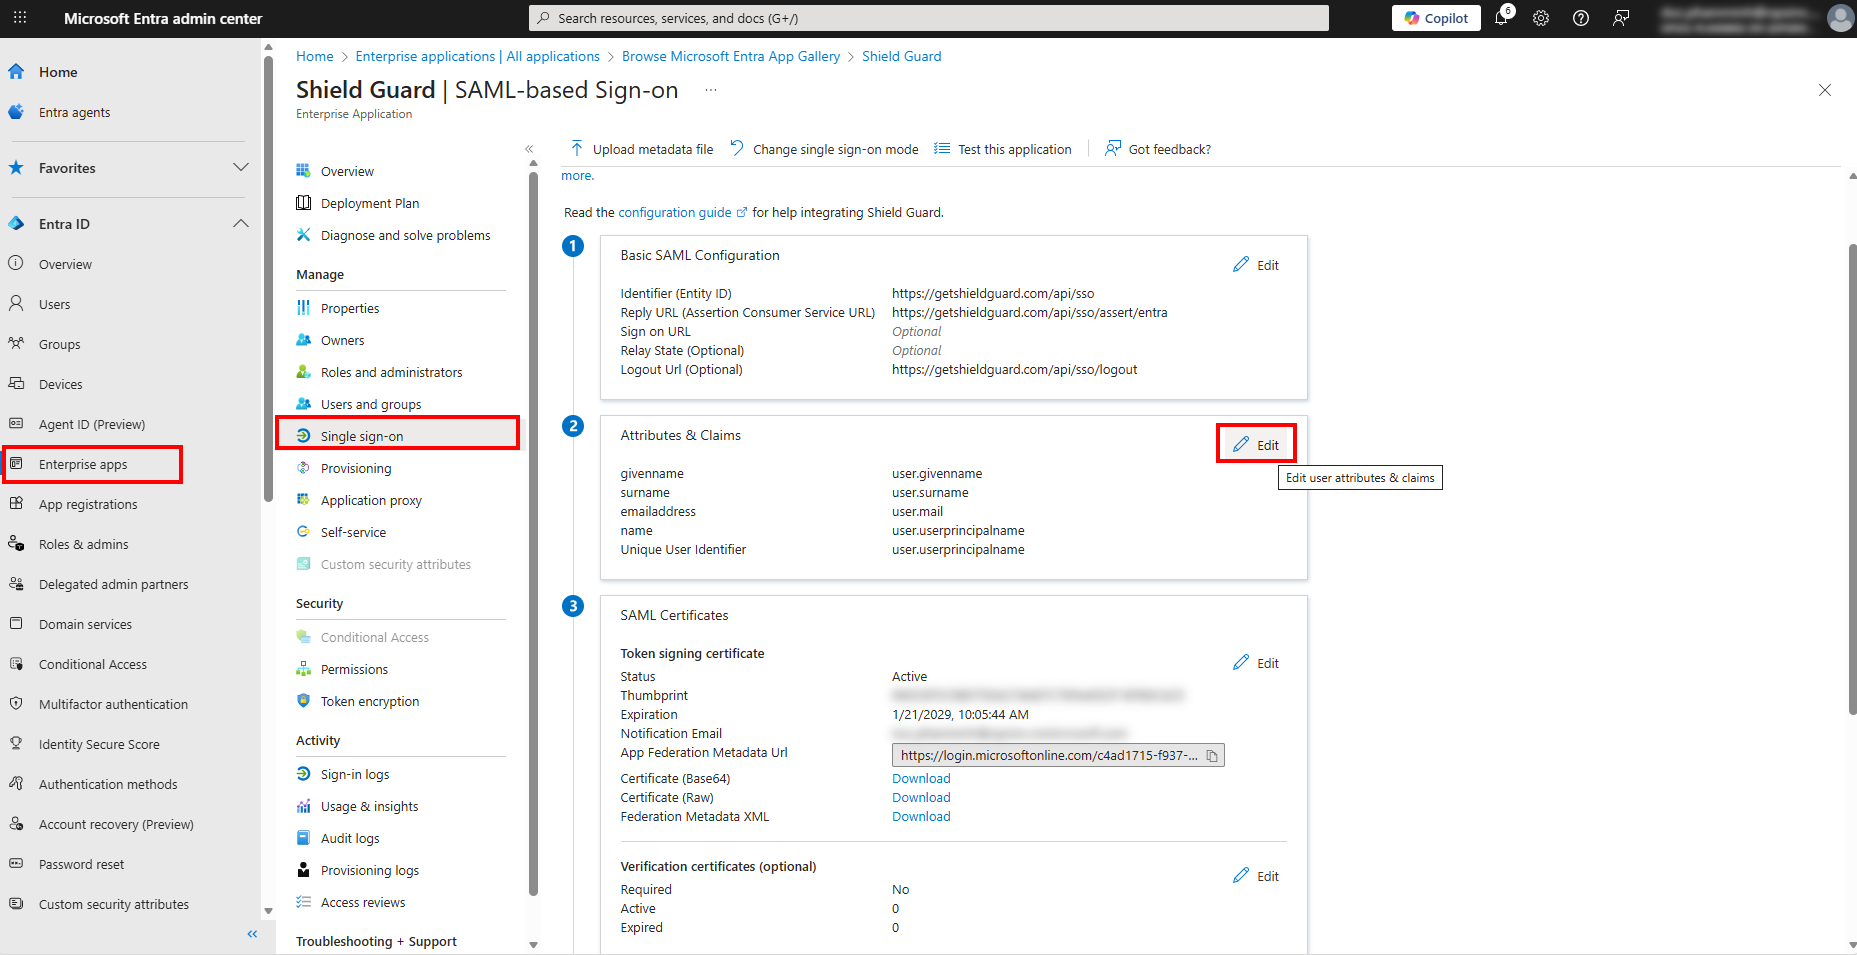Click the header feedback person icon
This screenshot has height=955, width=1857.
1621,18
